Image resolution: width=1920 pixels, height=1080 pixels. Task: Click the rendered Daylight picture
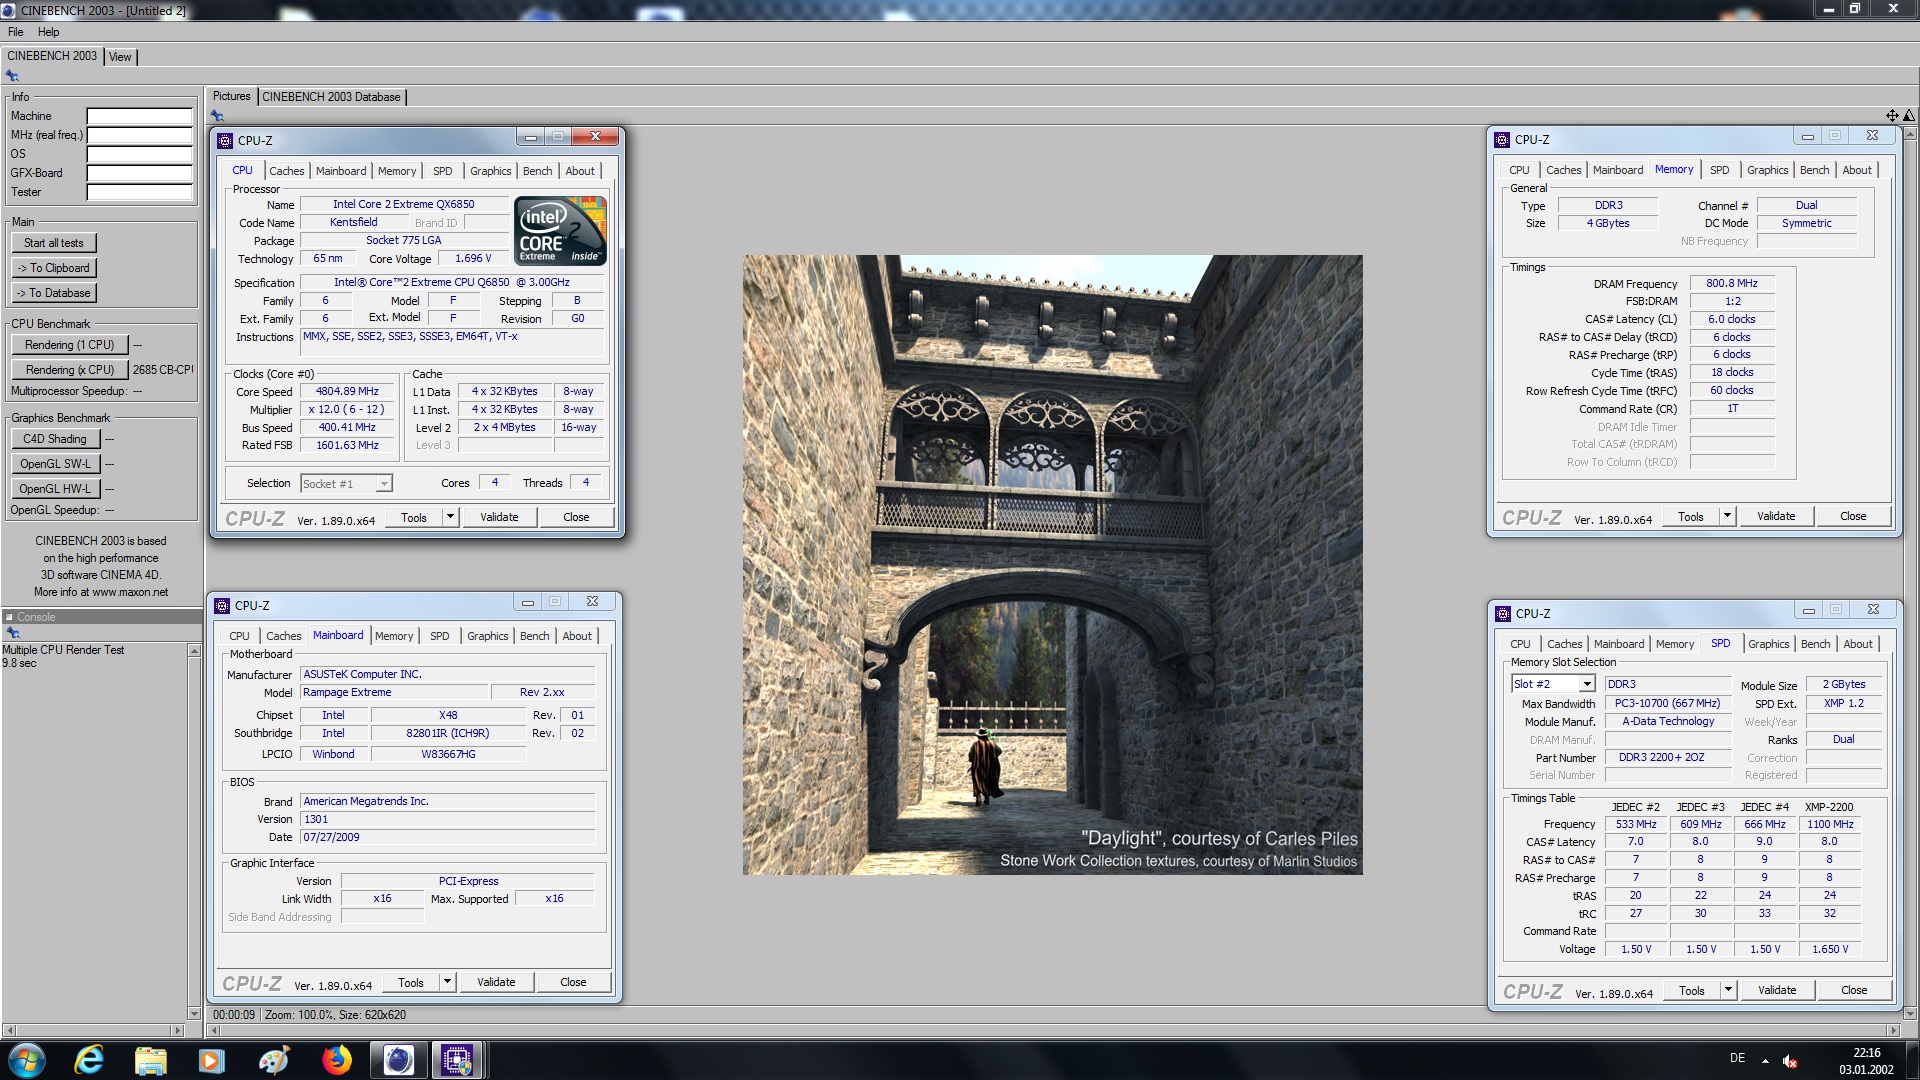point(1052,565)
